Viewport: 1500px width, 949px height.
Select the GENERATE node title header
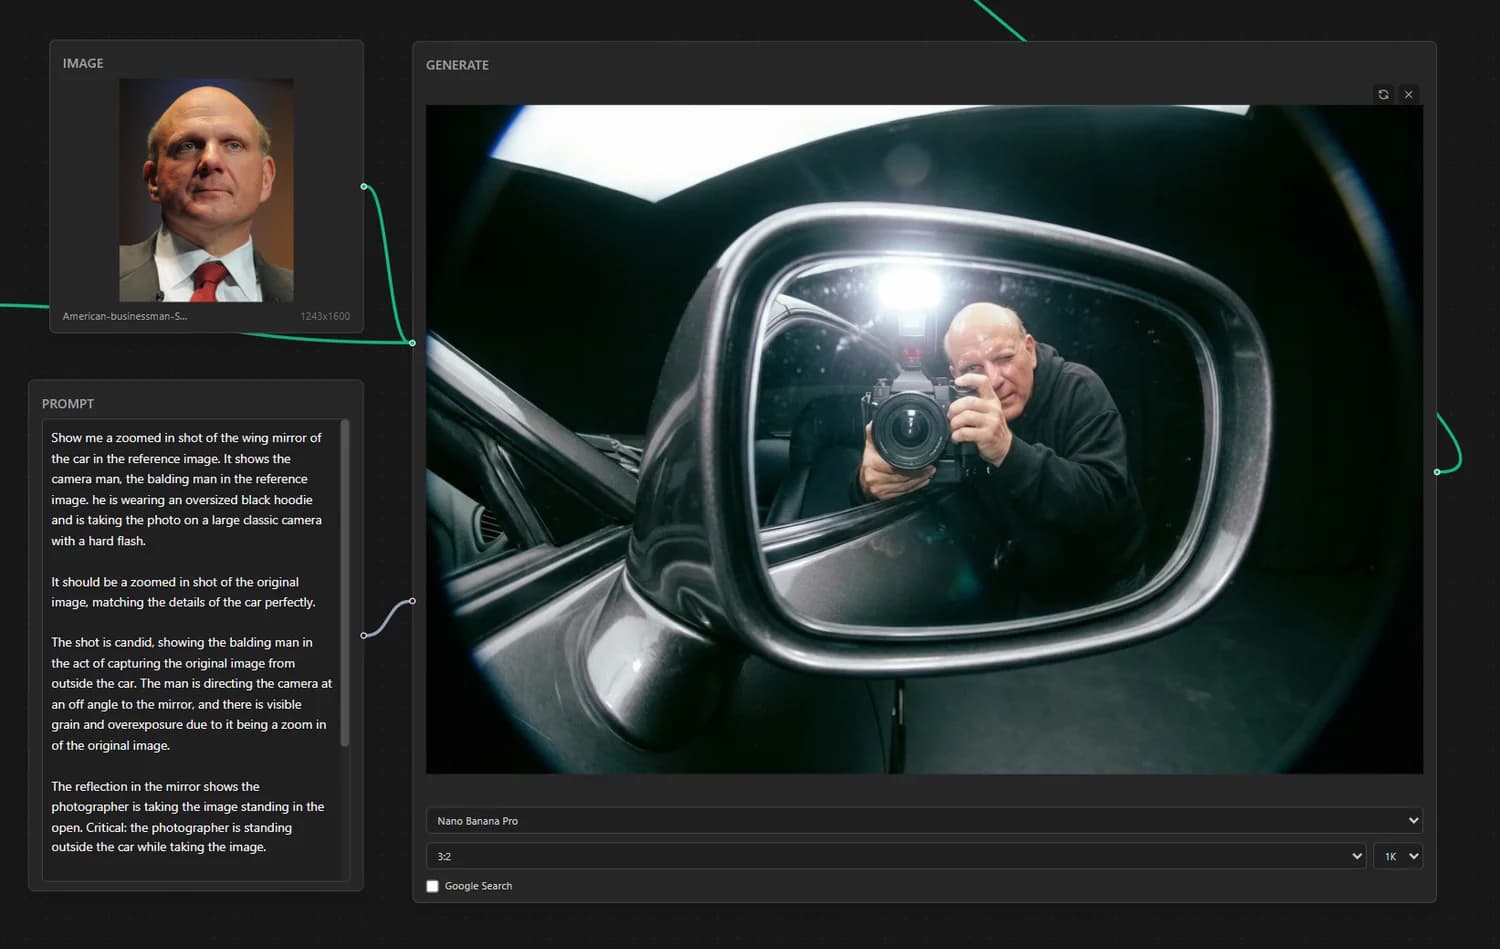click(x=457, y=65)
